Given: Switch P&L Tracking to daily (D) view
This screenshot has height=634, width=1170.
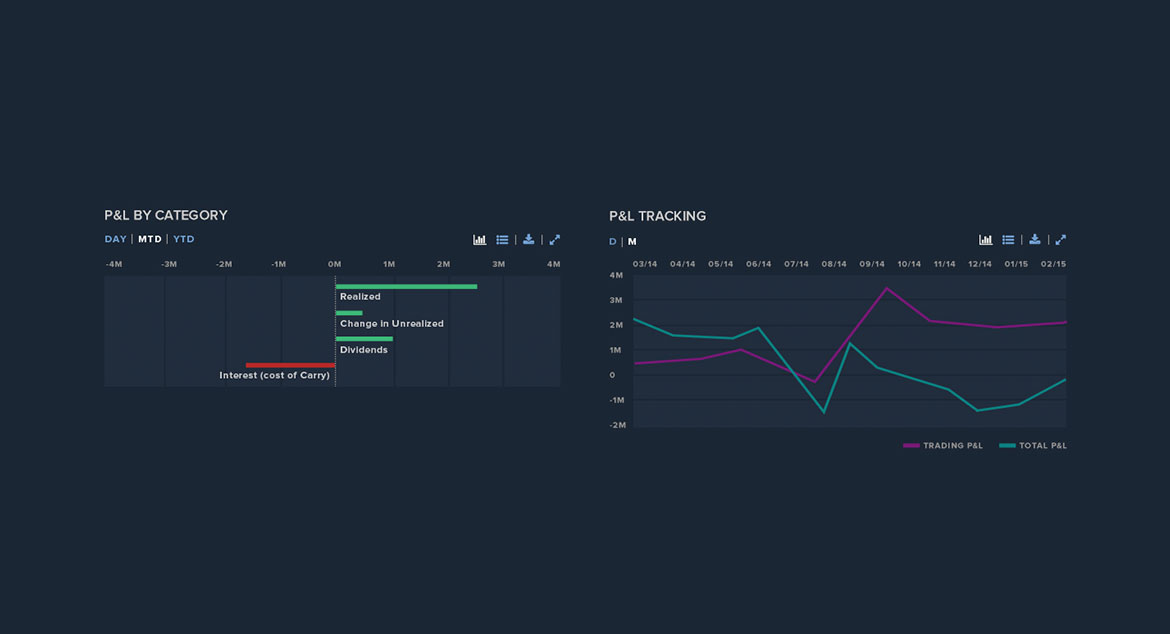Looking at the screenshot, I should coord(613,242).
